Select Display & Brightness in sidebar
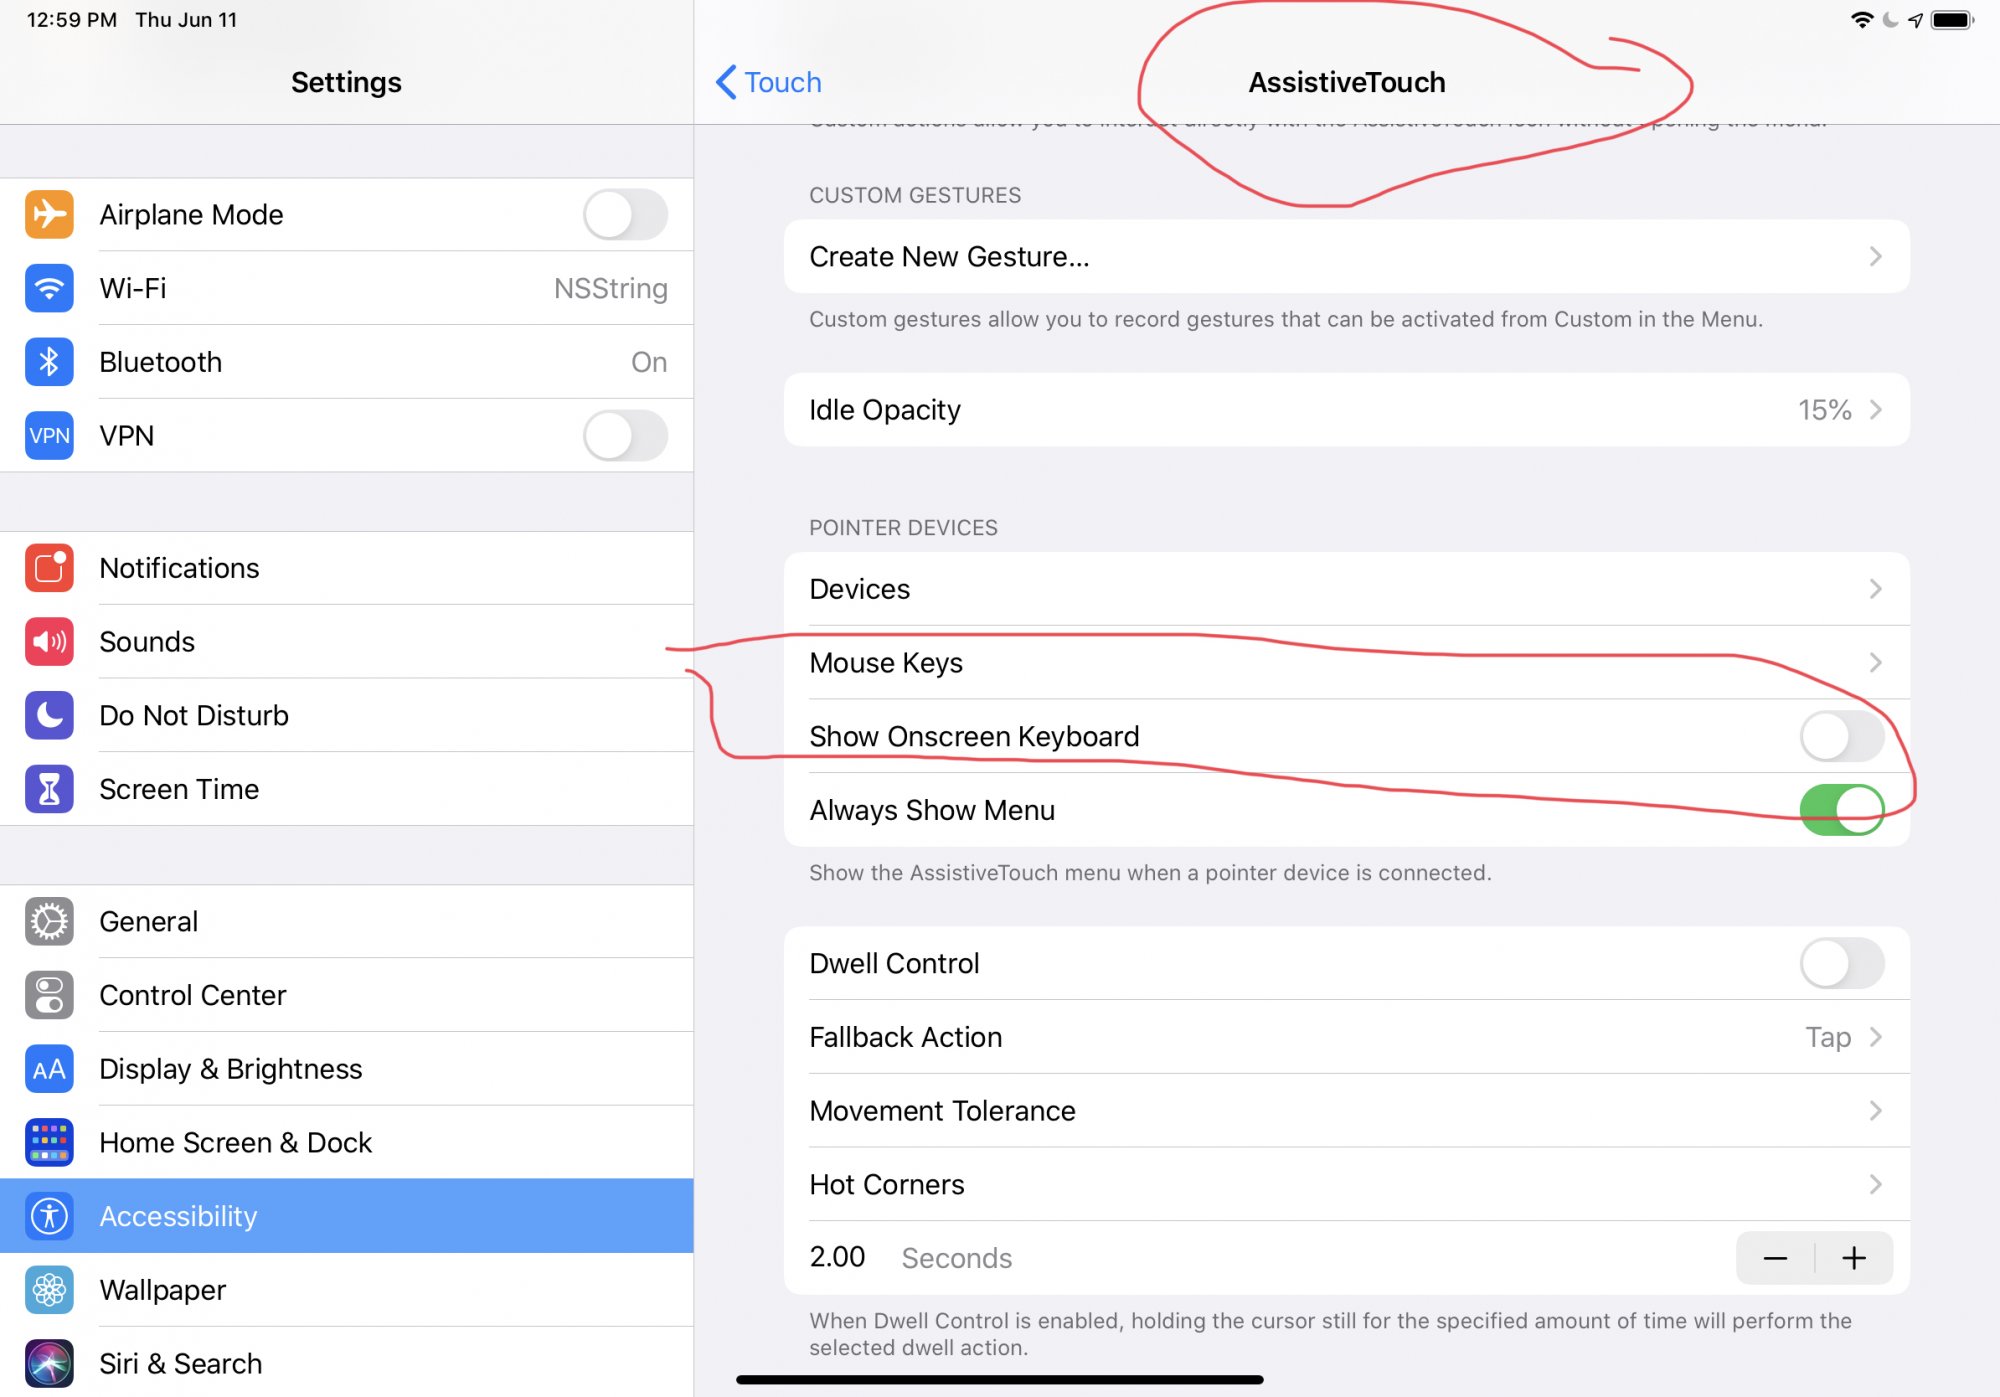This screenshot has width=2000, height=1397. 346,1069
